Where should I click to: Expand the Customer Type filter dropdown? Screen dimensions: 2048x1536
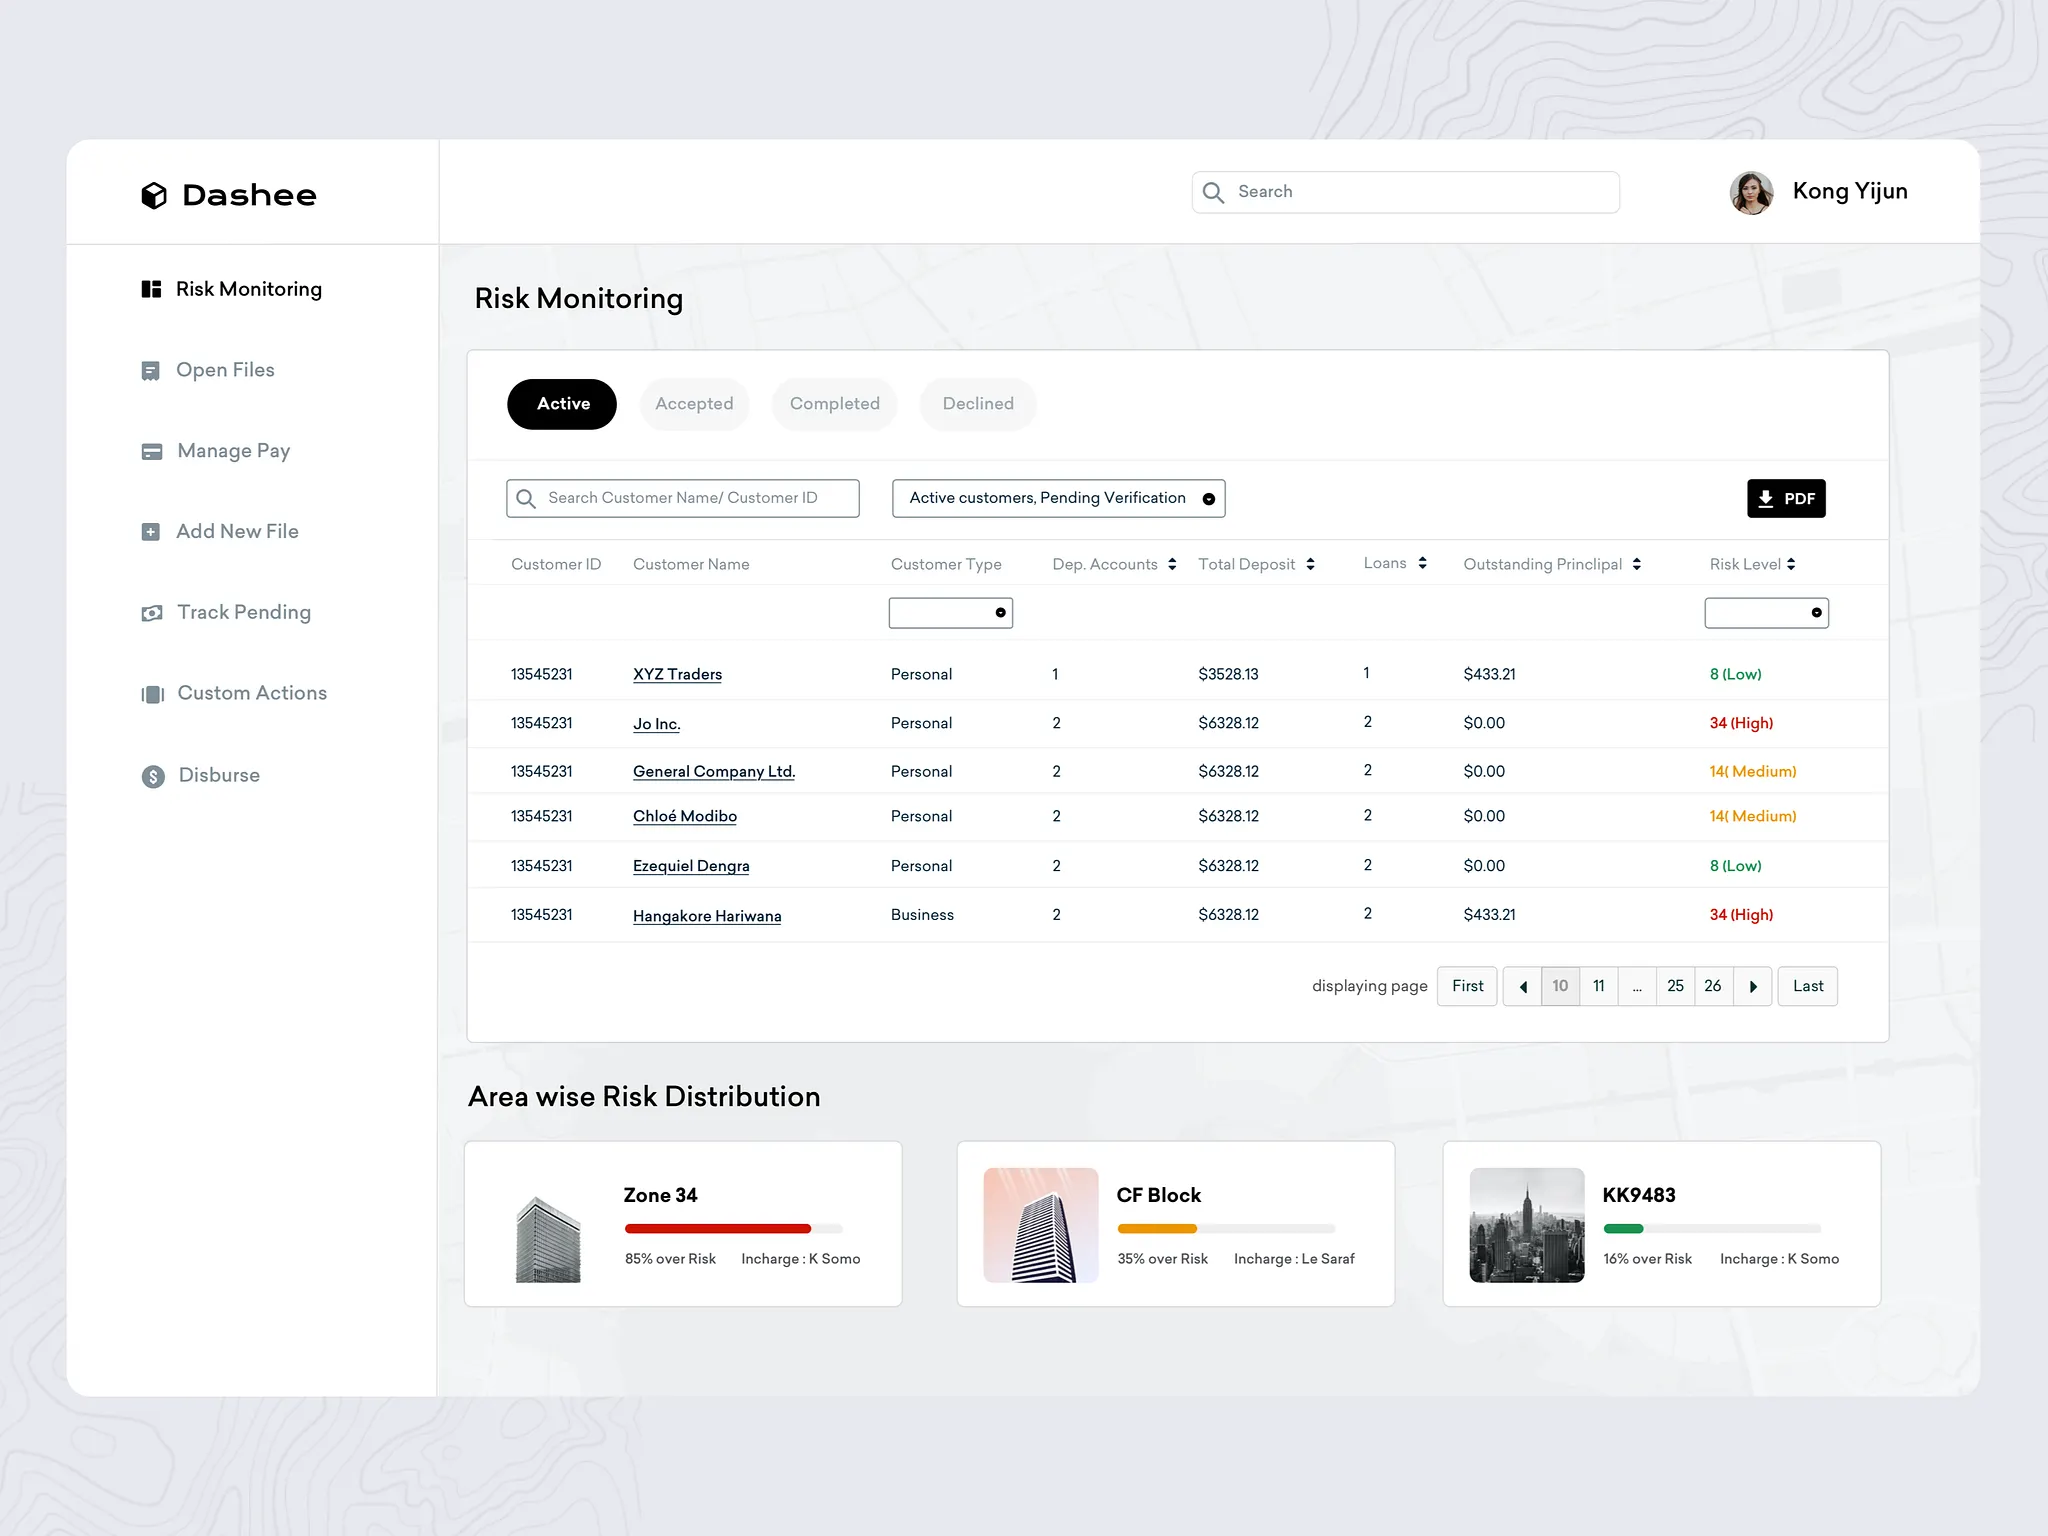click(x=950, y=613)
